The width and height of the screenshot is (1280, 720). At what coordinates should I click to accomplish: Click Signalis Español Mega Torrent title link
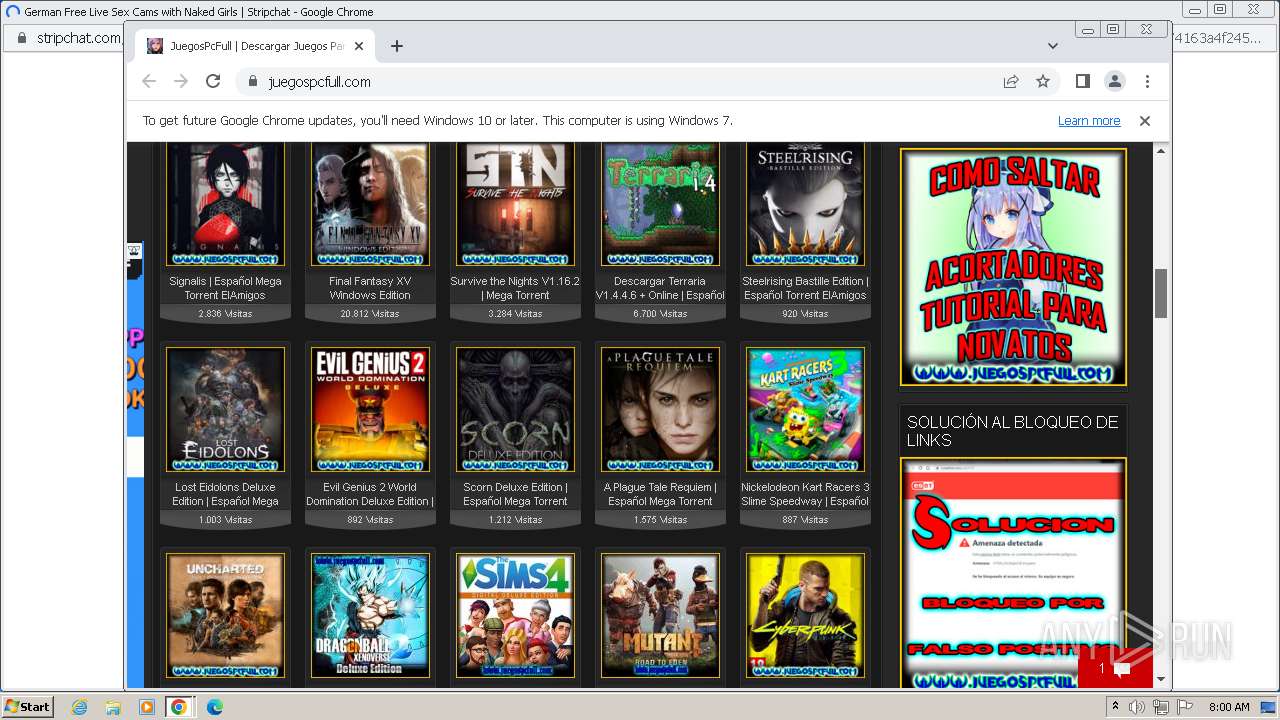click(x=225, y=288)
